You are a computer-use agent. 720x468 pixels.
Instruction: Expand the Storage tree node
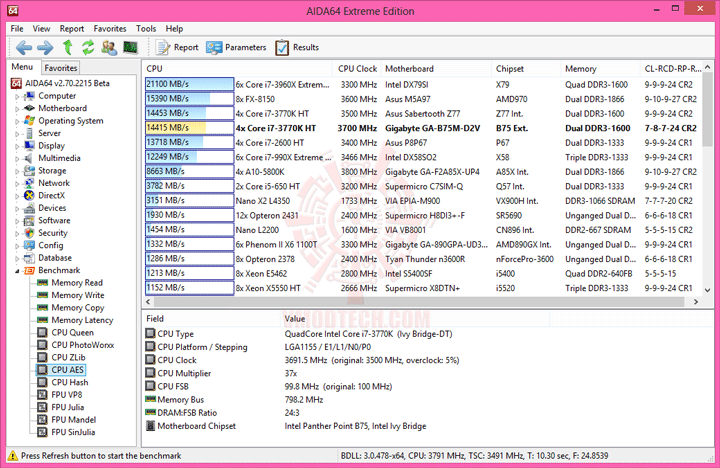(x=17, y=171)
